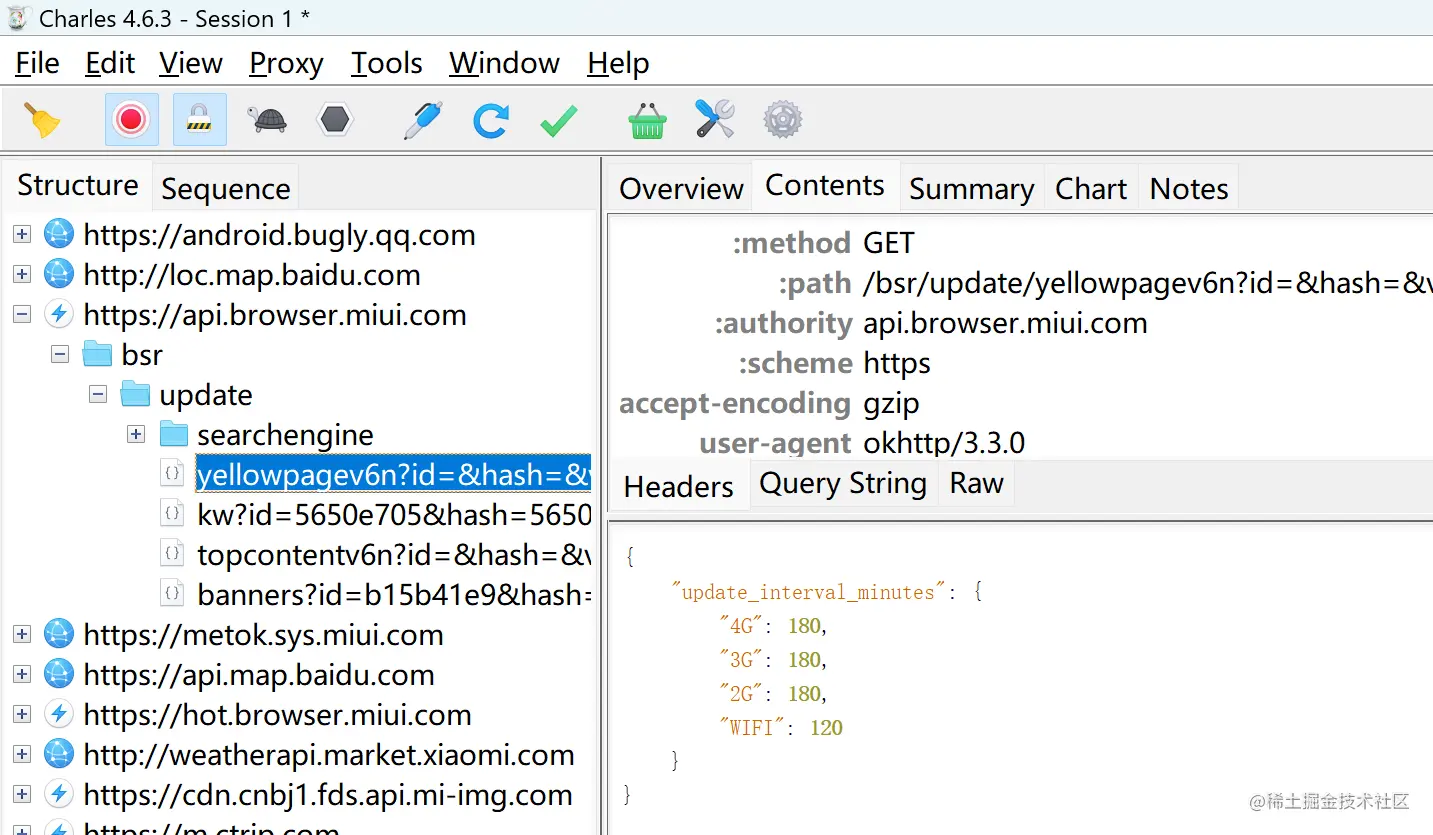Screen dimensions: 1433x835
Task: Toggle the hexagon Breakpoints icon
Action: pyautogui.click(x=335, y=120)
